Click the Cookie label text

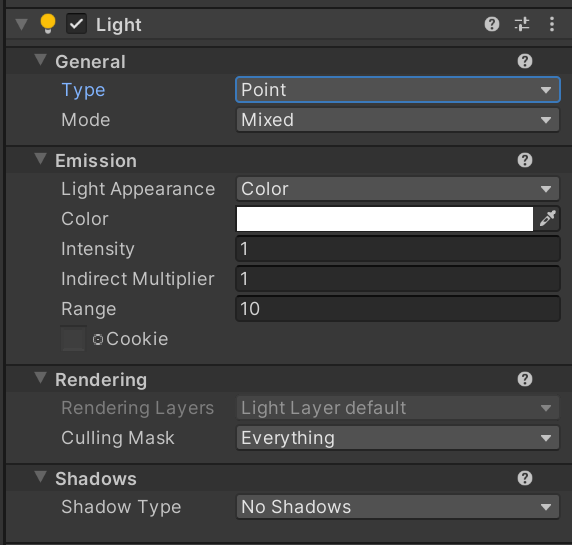(x=137, y=339)
